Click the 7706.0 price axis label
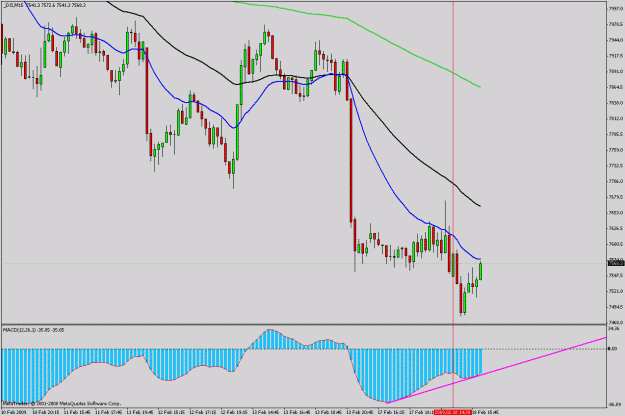This screenshot has width=625, height=416. pos(616,181)
